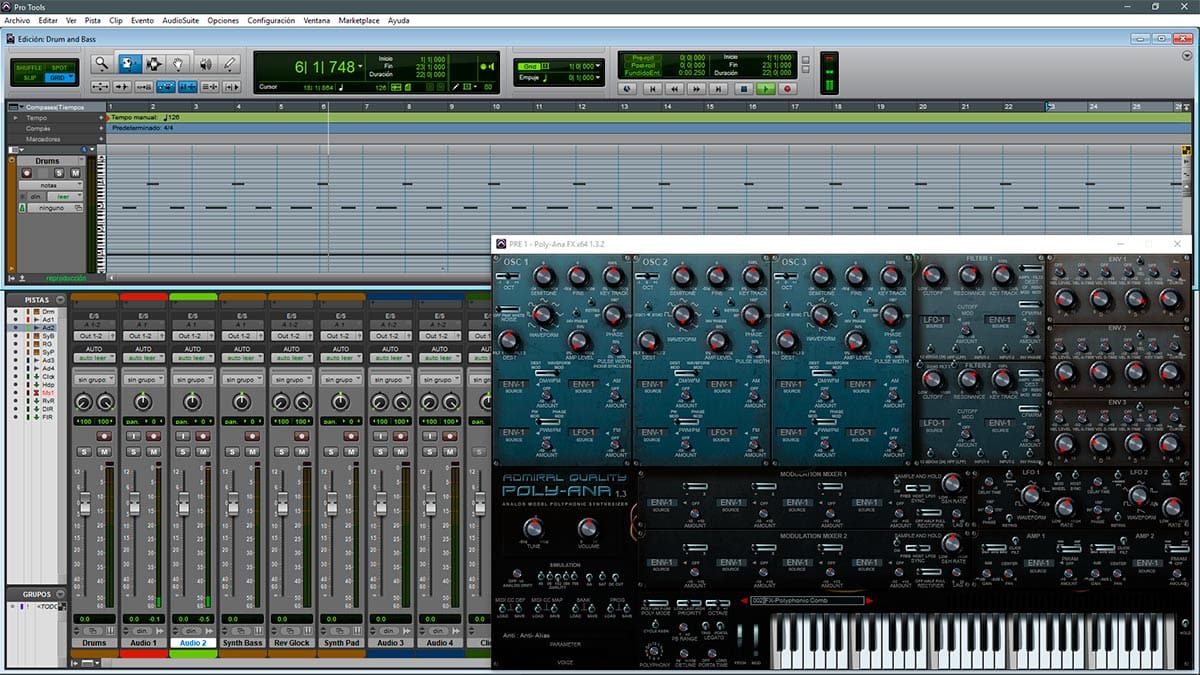Select the Selector tool
The height and width of the screenshot is (675, 1200).
coord(154,63)
